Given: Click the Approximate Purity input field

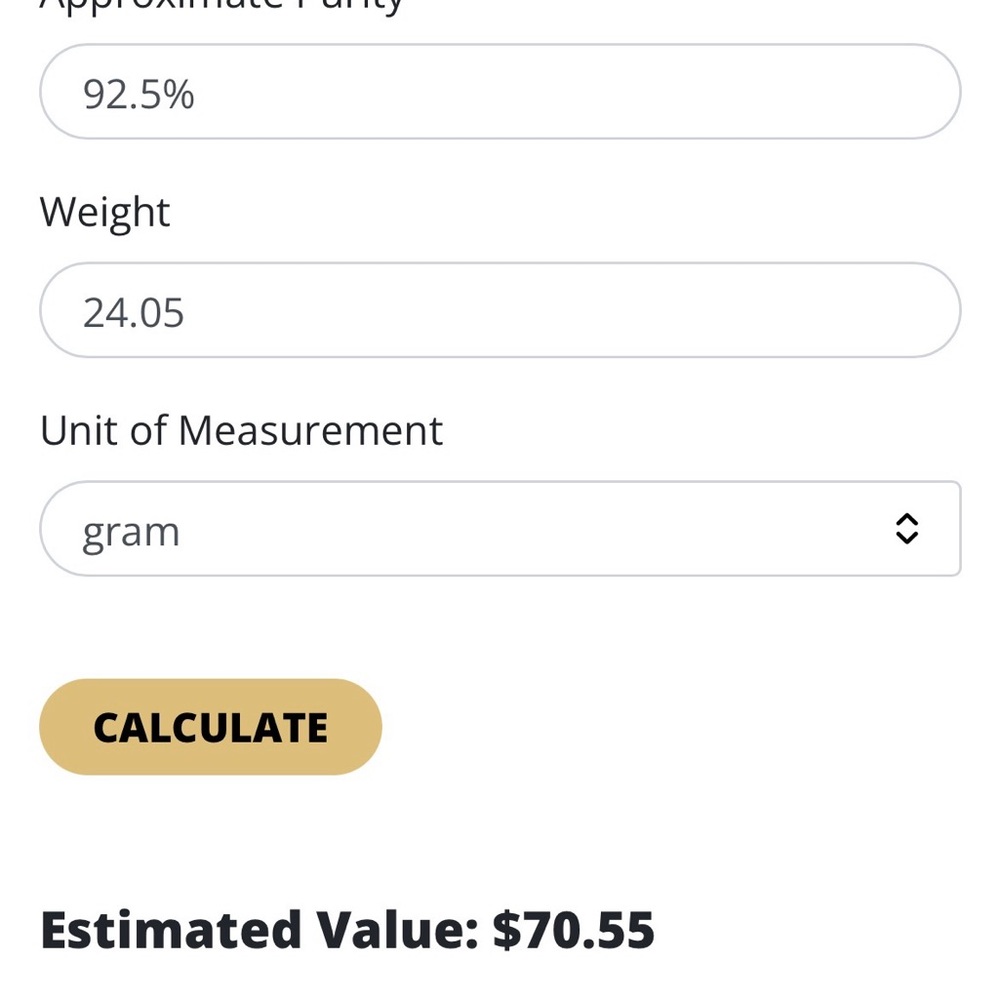Looking at the screenshot, I should [x=500, y=92].
